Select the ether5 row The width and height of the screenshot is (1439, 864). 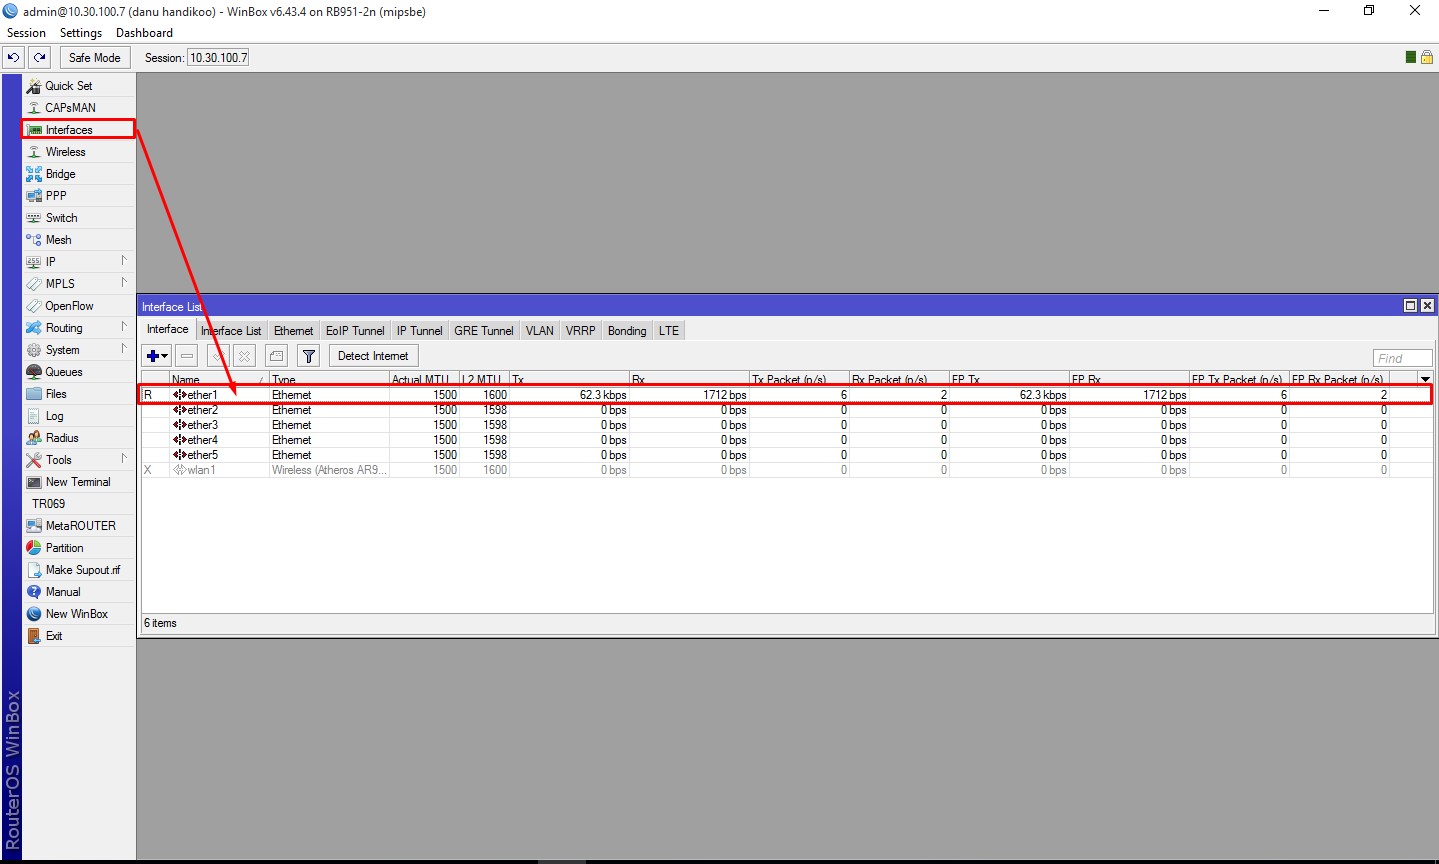point(786,455)
